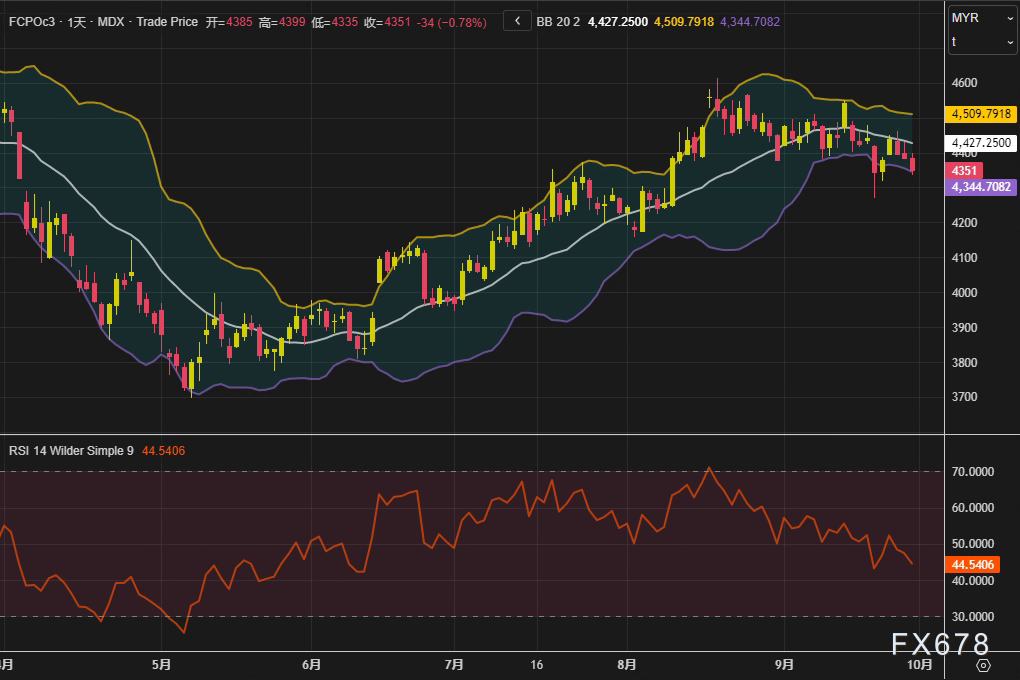1020x680 pixels.
Task: Click the 10月 label on time axis
Action: point(920,664)
